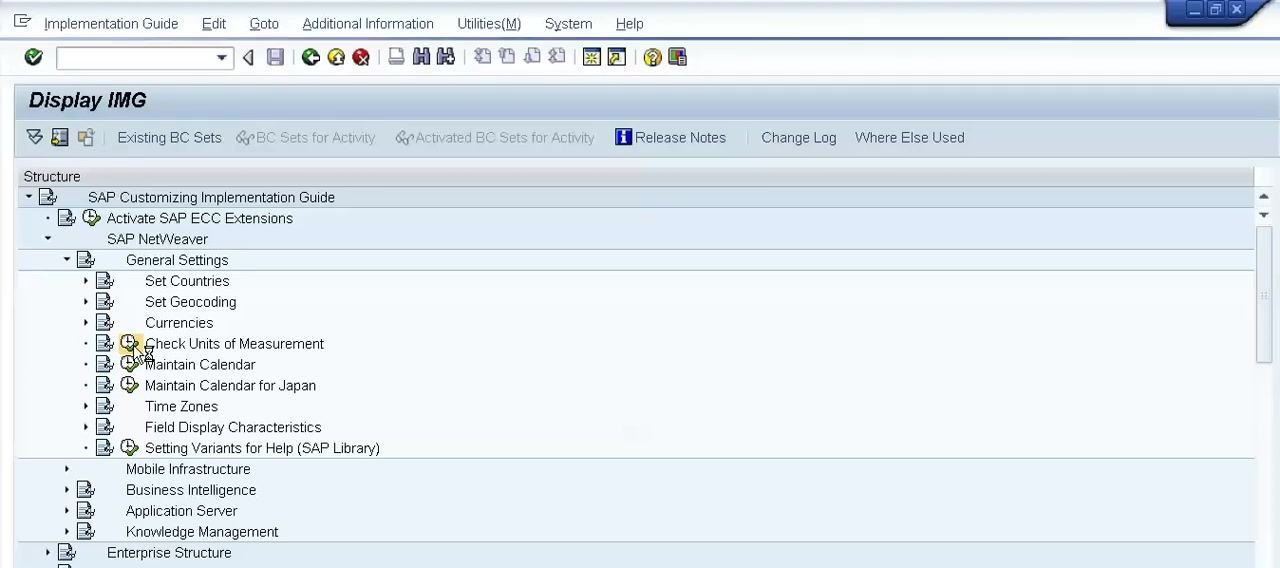This screenshot has height=568, width=1280.
Task: Click the Save diskette icon
Action: 275,57
